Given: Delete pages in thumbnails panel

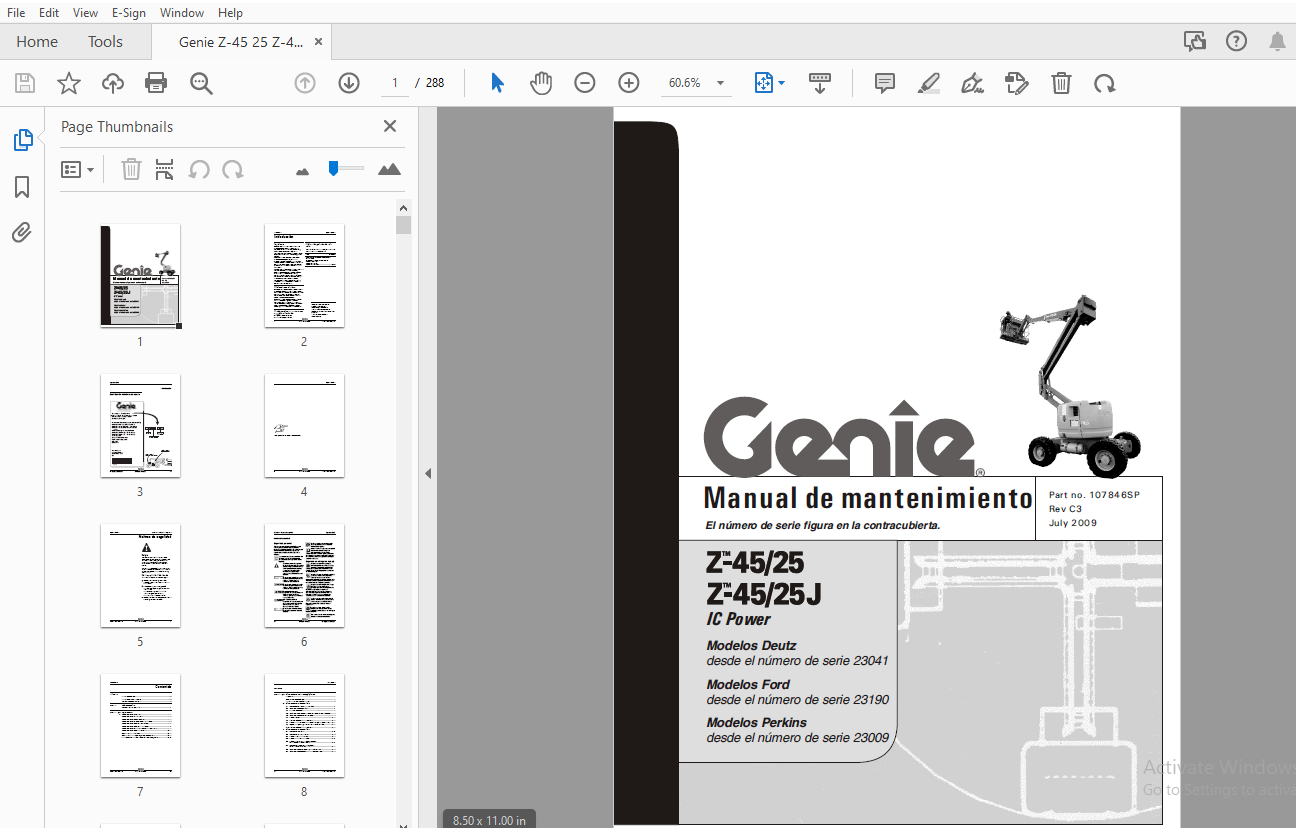Looking at the screenshot, I should [x=131, y=169].
